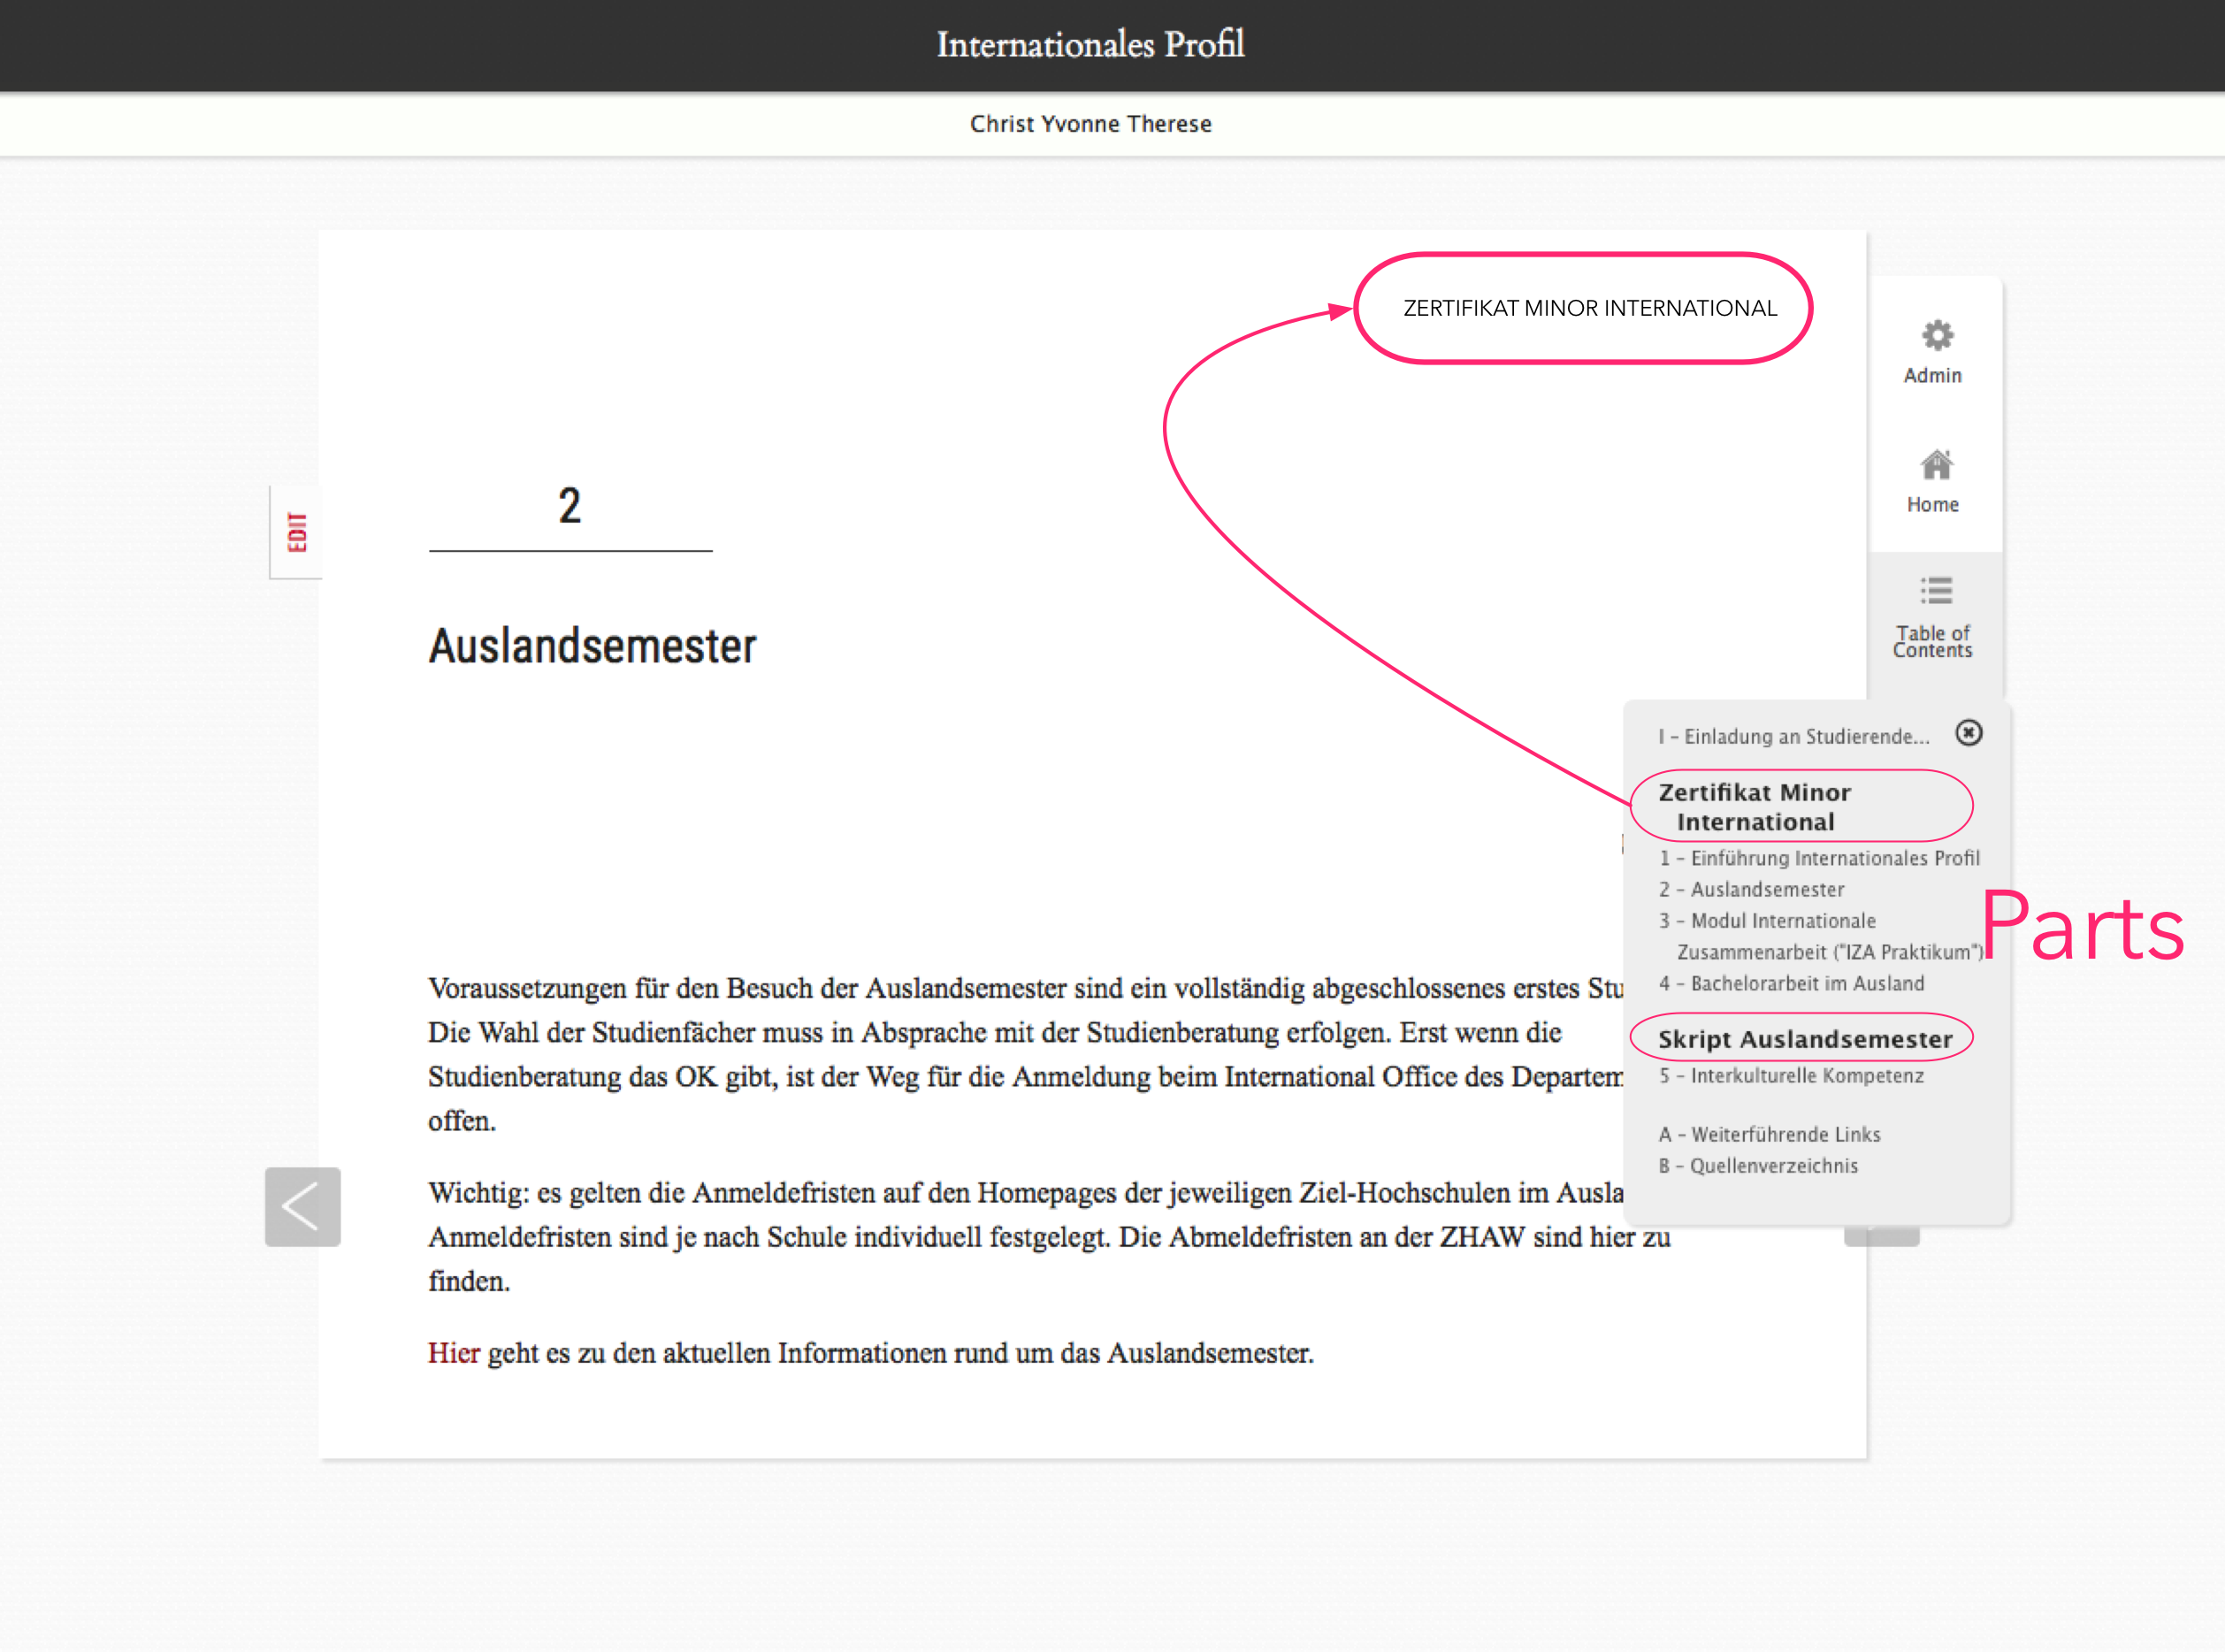Open chapter 5 Interkulturelle Kompetenz
The height and width of the screenshot is (1652, 2225).
coord(1791,1076)
